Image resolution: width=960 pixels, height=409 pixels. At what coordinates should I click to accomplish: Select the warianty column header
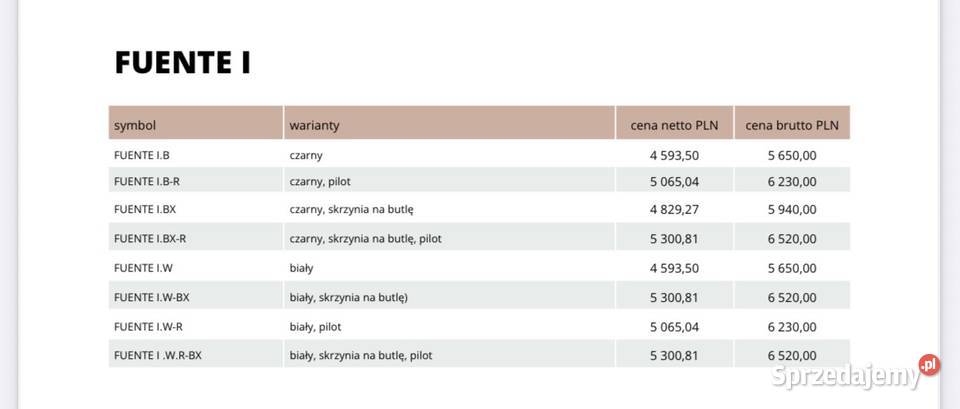click(x=315, y=125)
